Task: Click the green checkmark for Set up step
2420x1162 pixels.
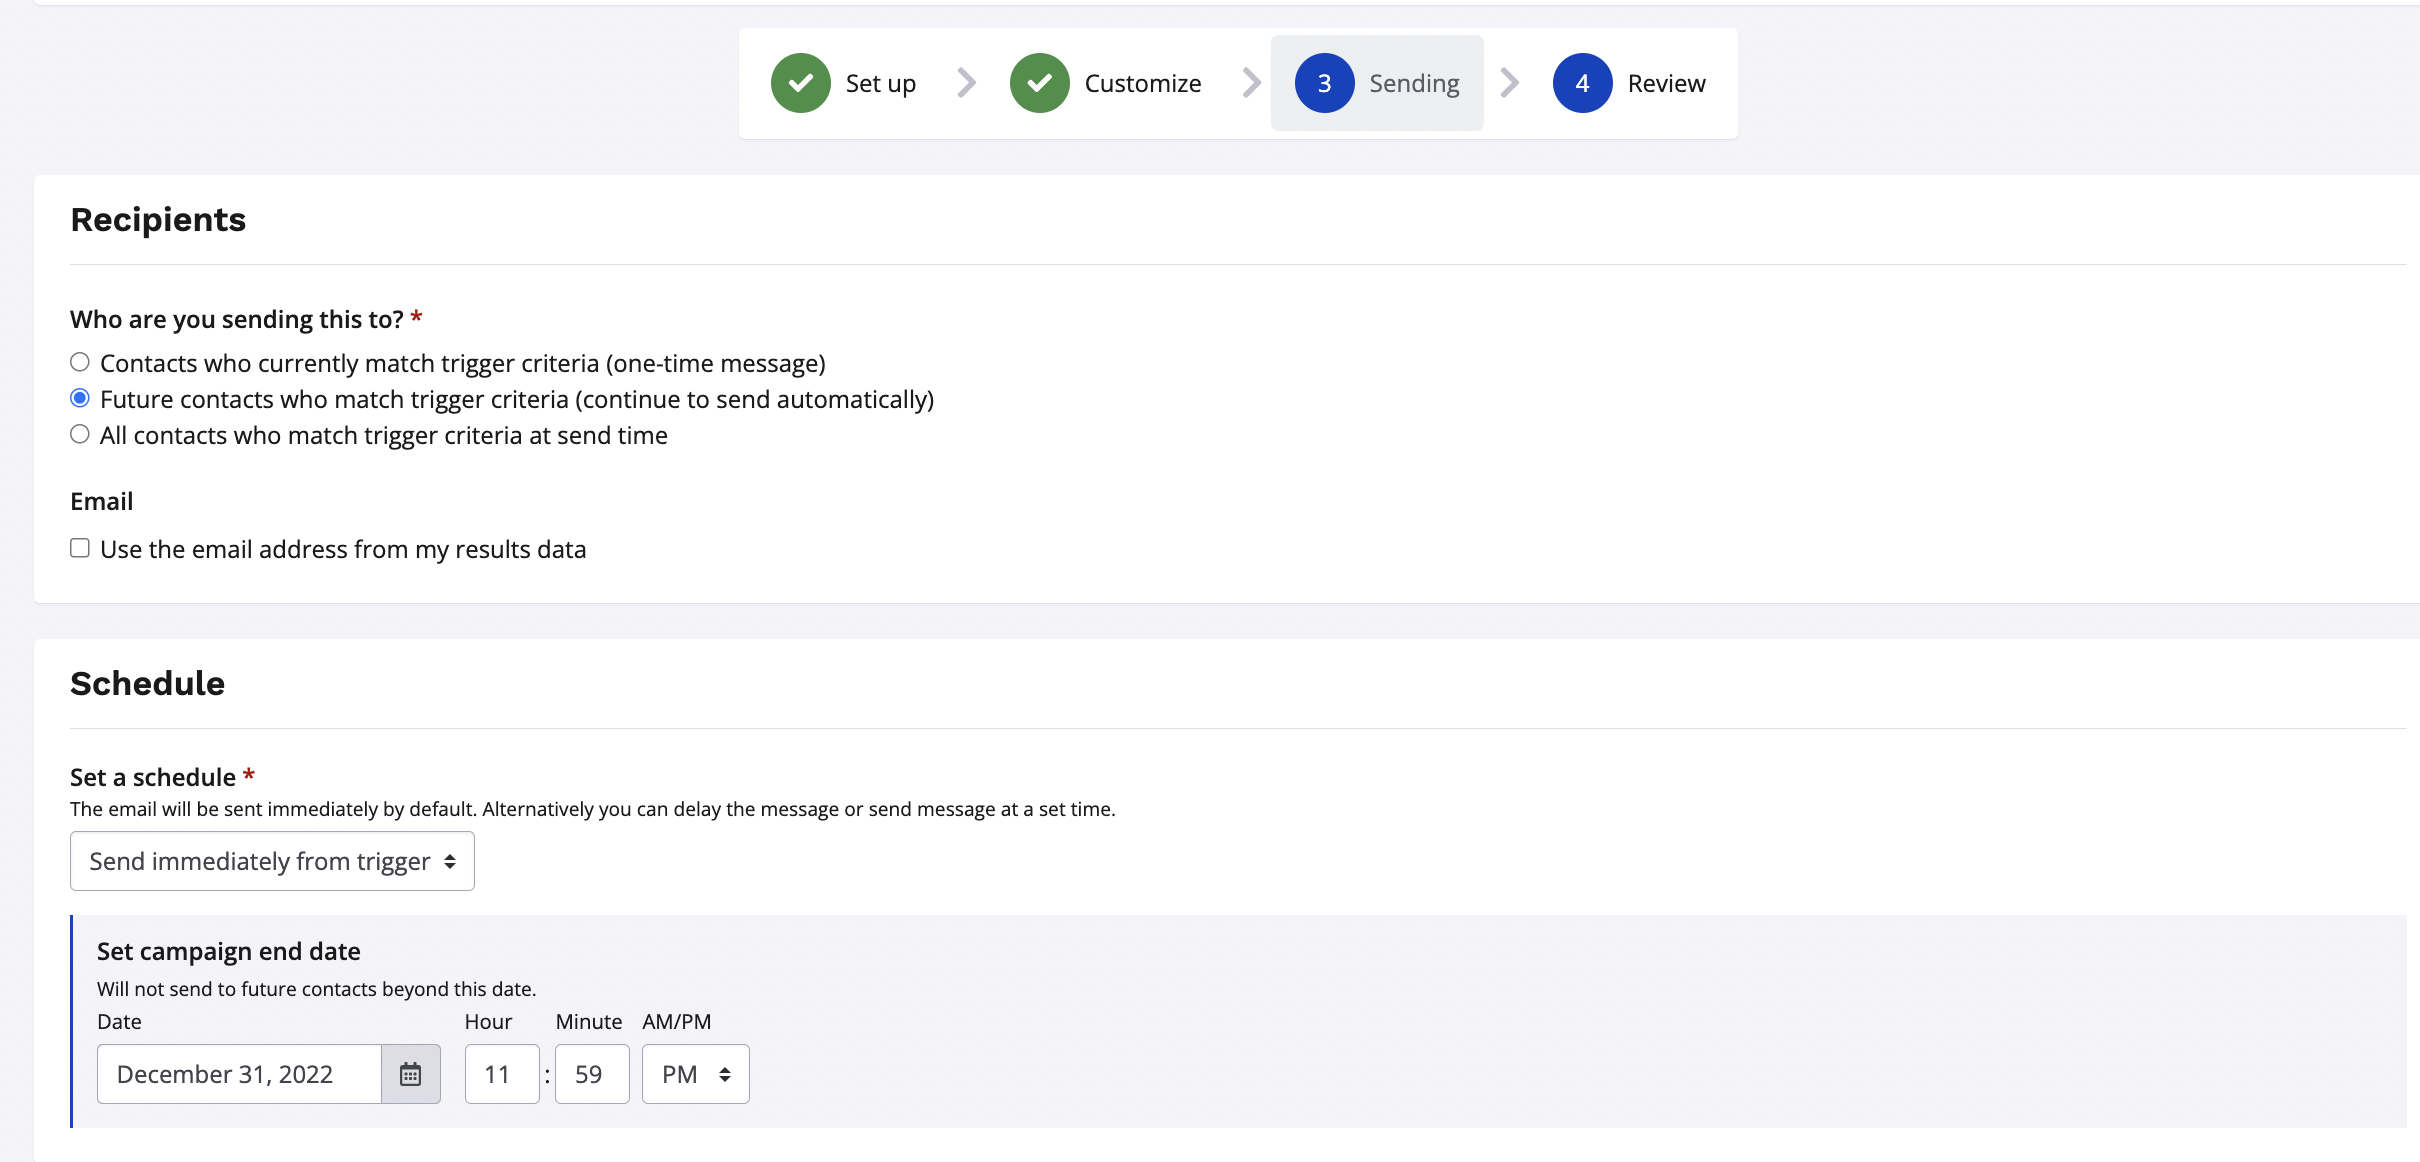Action: click(x=801, y=83)
